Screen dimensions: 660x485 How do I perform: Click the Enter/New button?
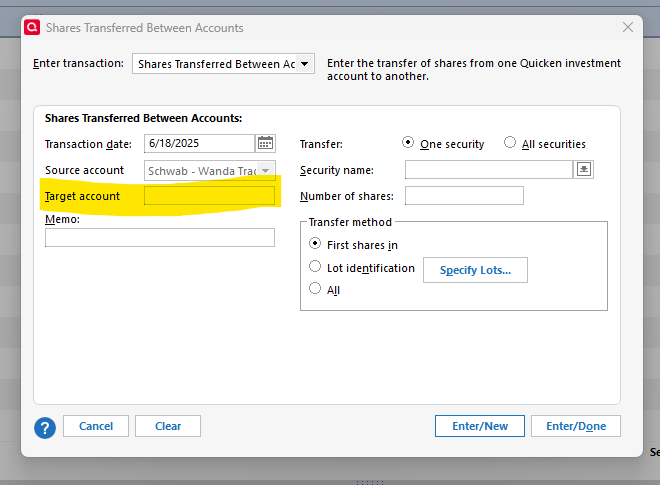tap(480, 426)
